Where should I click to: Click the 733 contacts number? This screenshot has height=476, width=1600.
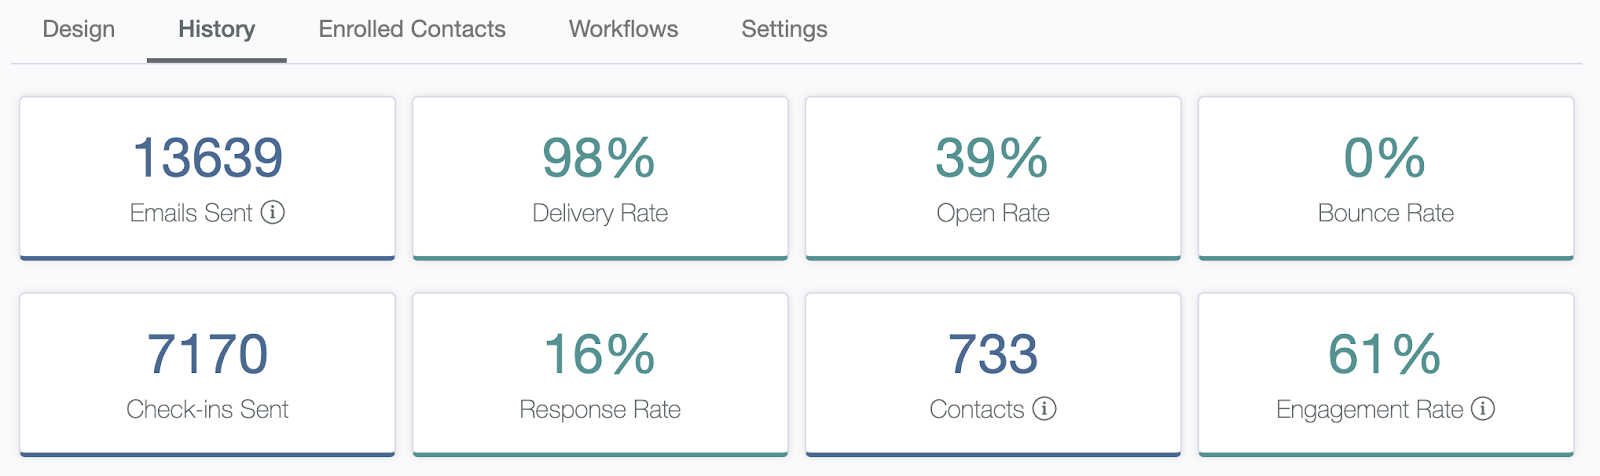coord(993,354)
